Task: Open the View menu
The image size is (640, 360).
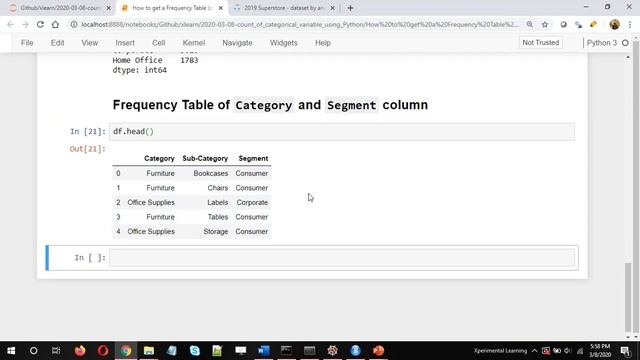Action: pyautogui.click(x=89, y=43)
